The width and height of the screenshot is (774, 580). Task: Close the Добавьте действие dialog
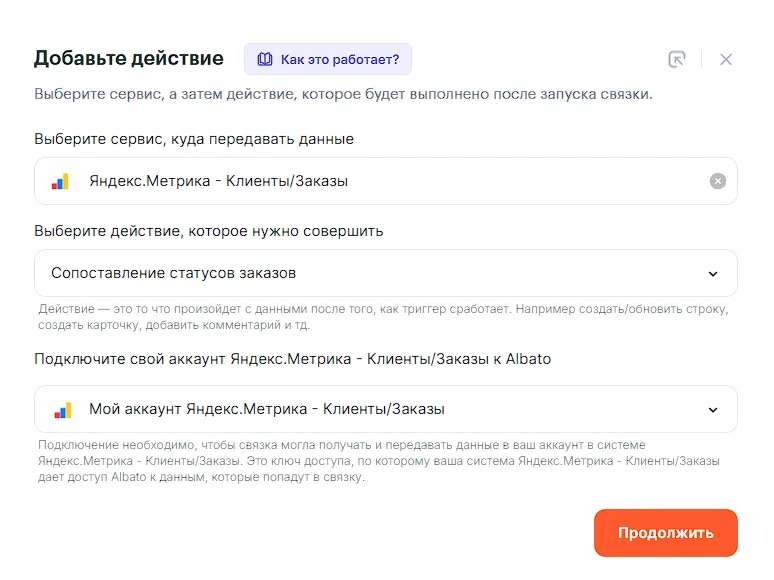[726, 59]
